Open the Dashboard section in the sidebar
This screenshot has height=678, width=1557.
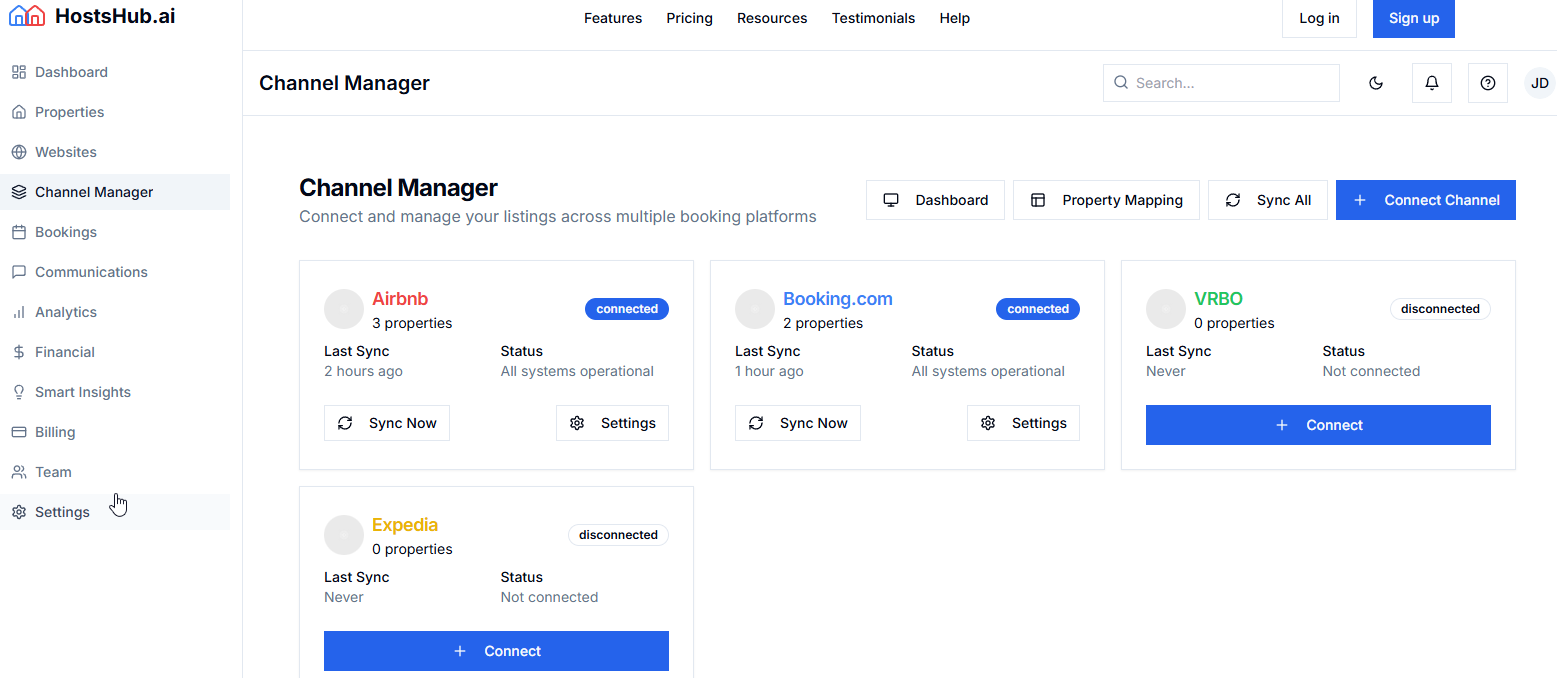(x=70, y=71)
